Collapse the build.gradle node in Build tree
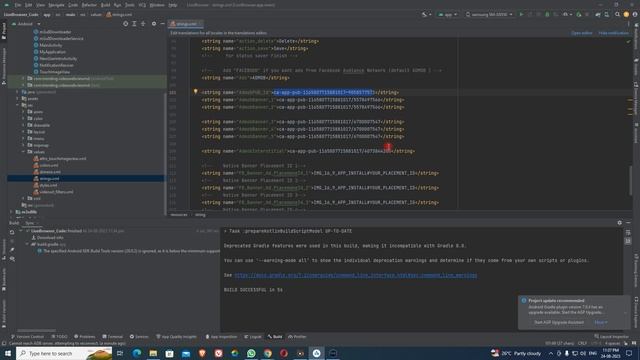 28,244
